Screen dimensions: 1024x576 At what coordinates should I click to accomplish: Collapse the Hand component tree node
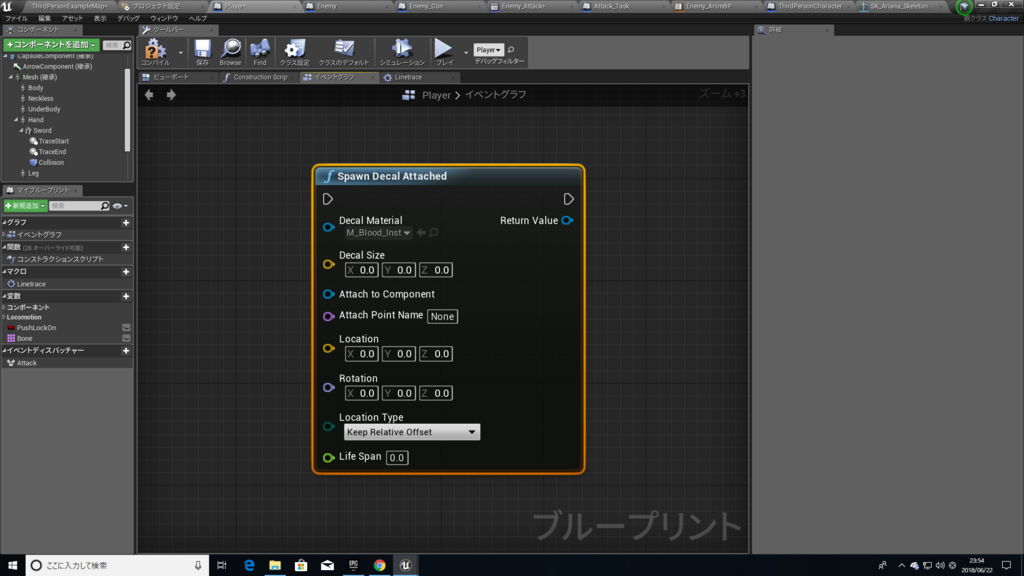point(16,120)
